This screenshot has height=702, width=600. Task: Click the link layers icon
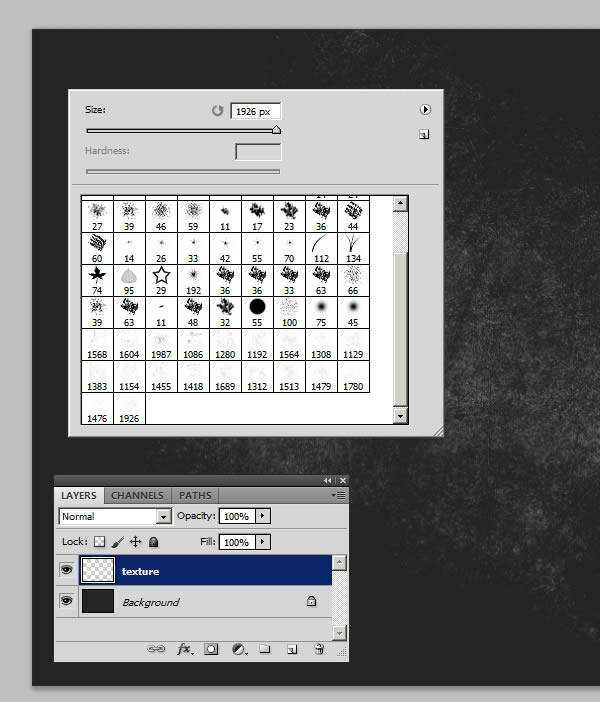[156, 649]
